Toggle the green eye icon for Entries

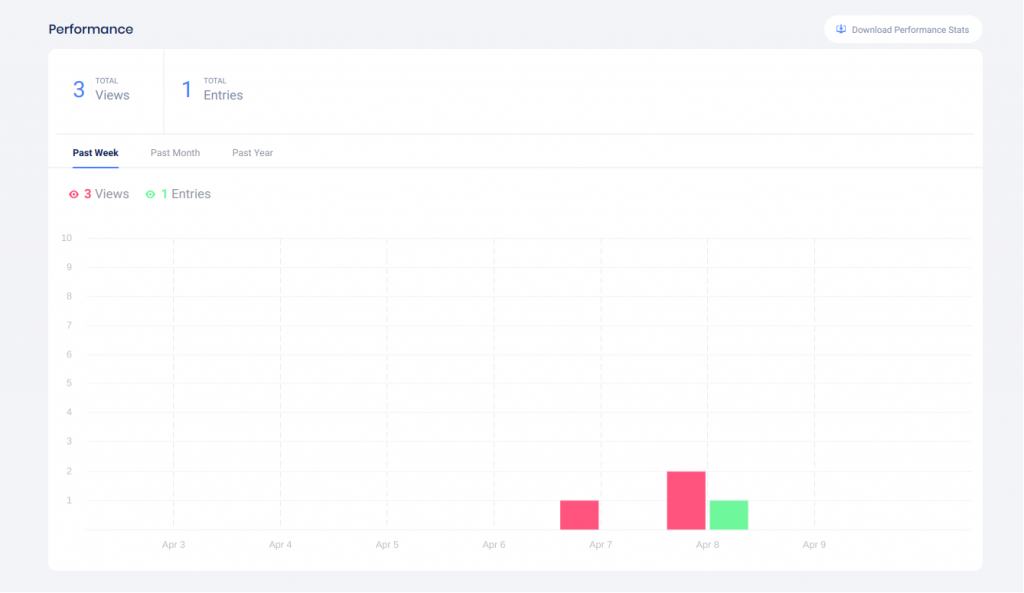point(150,194)
